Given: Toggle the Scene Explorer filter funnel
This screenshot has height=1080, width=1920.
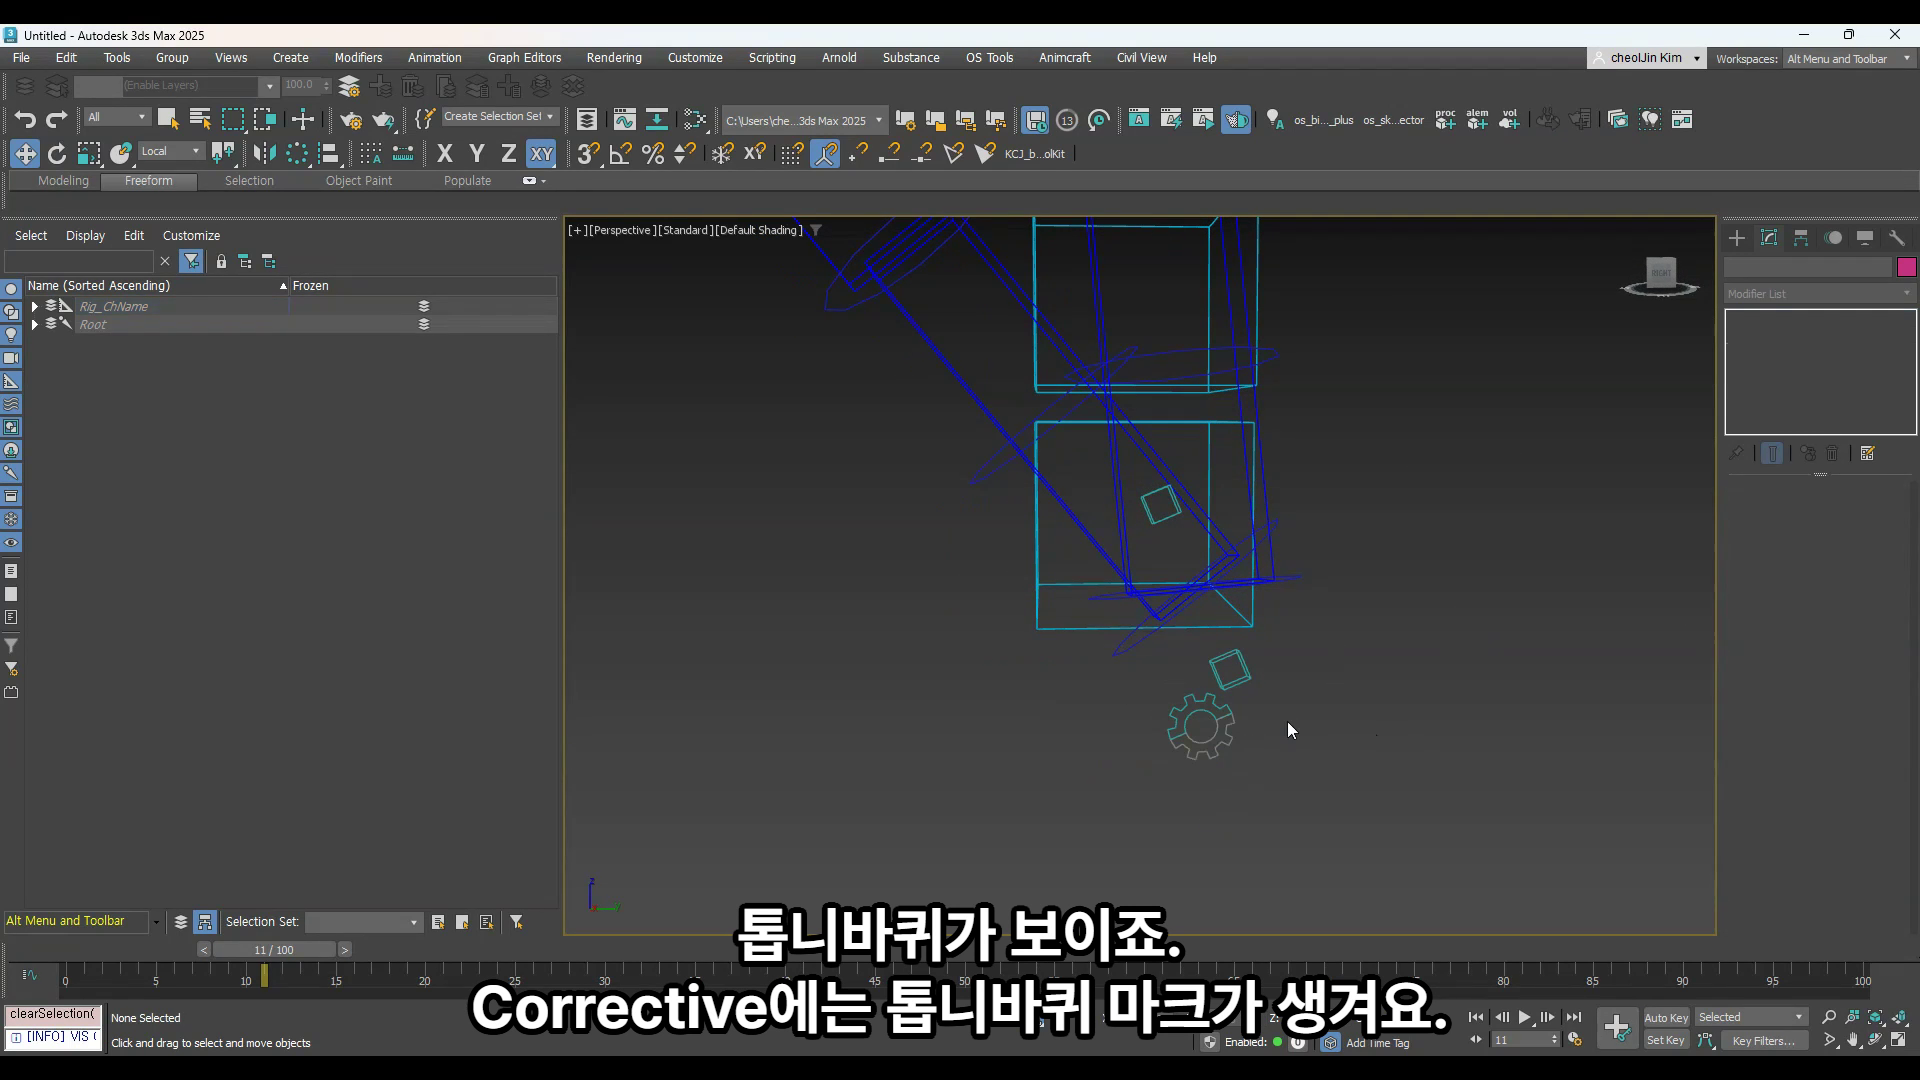Looking at the screenshot, I should [191, 261].
